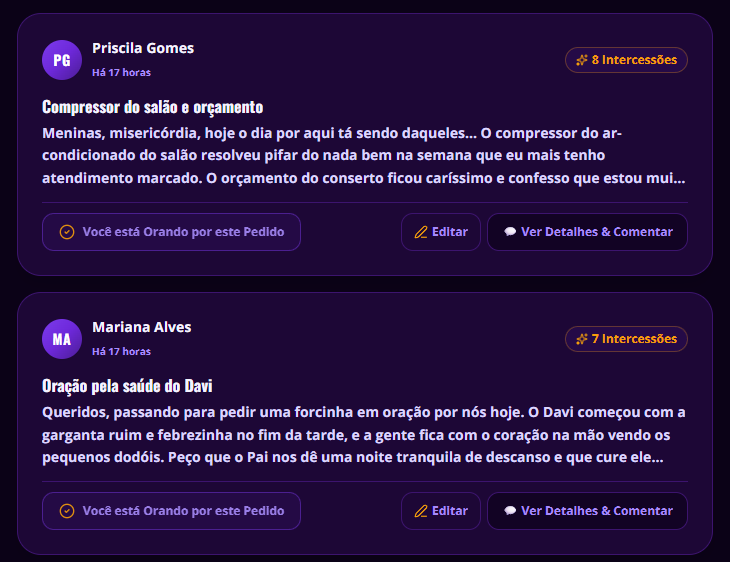
Task: Open title Compressor do salão e orçamento
Action: click(x=153, y=107)
